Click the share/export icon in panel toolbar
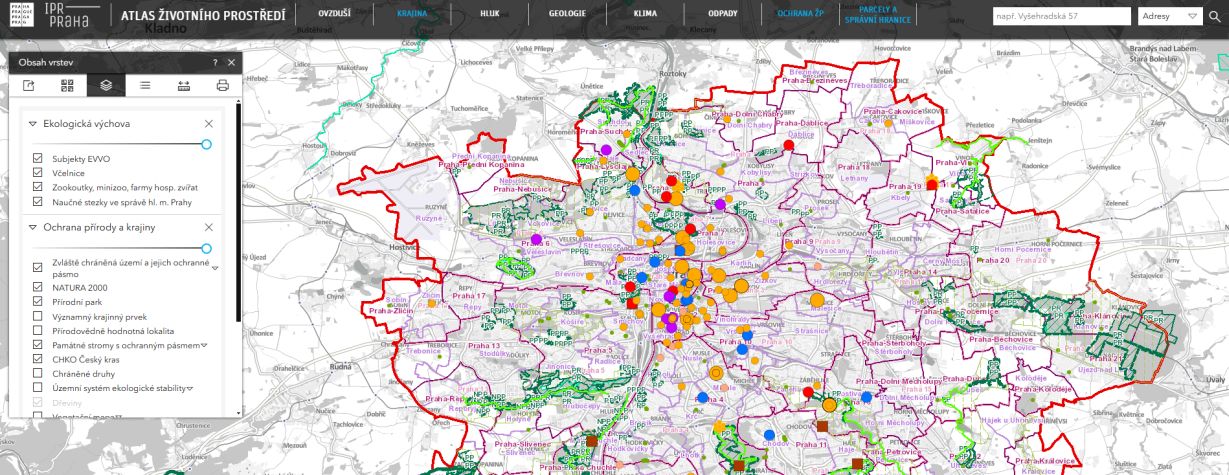 click(29, 85)
